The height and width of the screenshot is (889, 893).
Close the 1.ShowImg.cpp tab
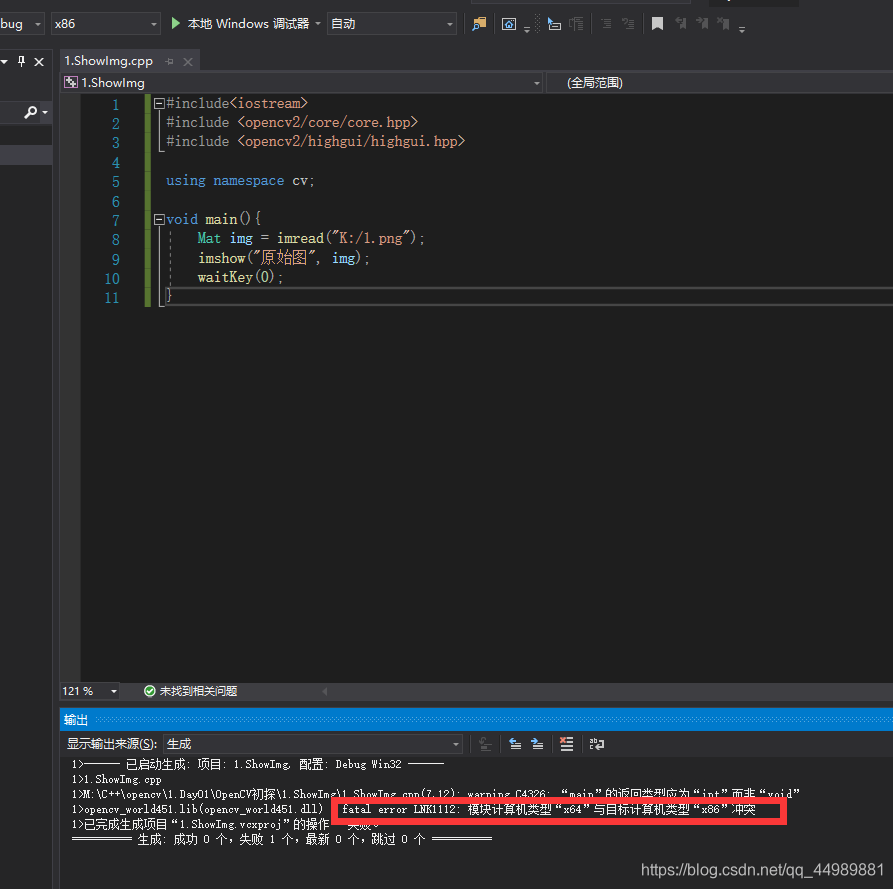pyautogui.click(x=188, y=62)
